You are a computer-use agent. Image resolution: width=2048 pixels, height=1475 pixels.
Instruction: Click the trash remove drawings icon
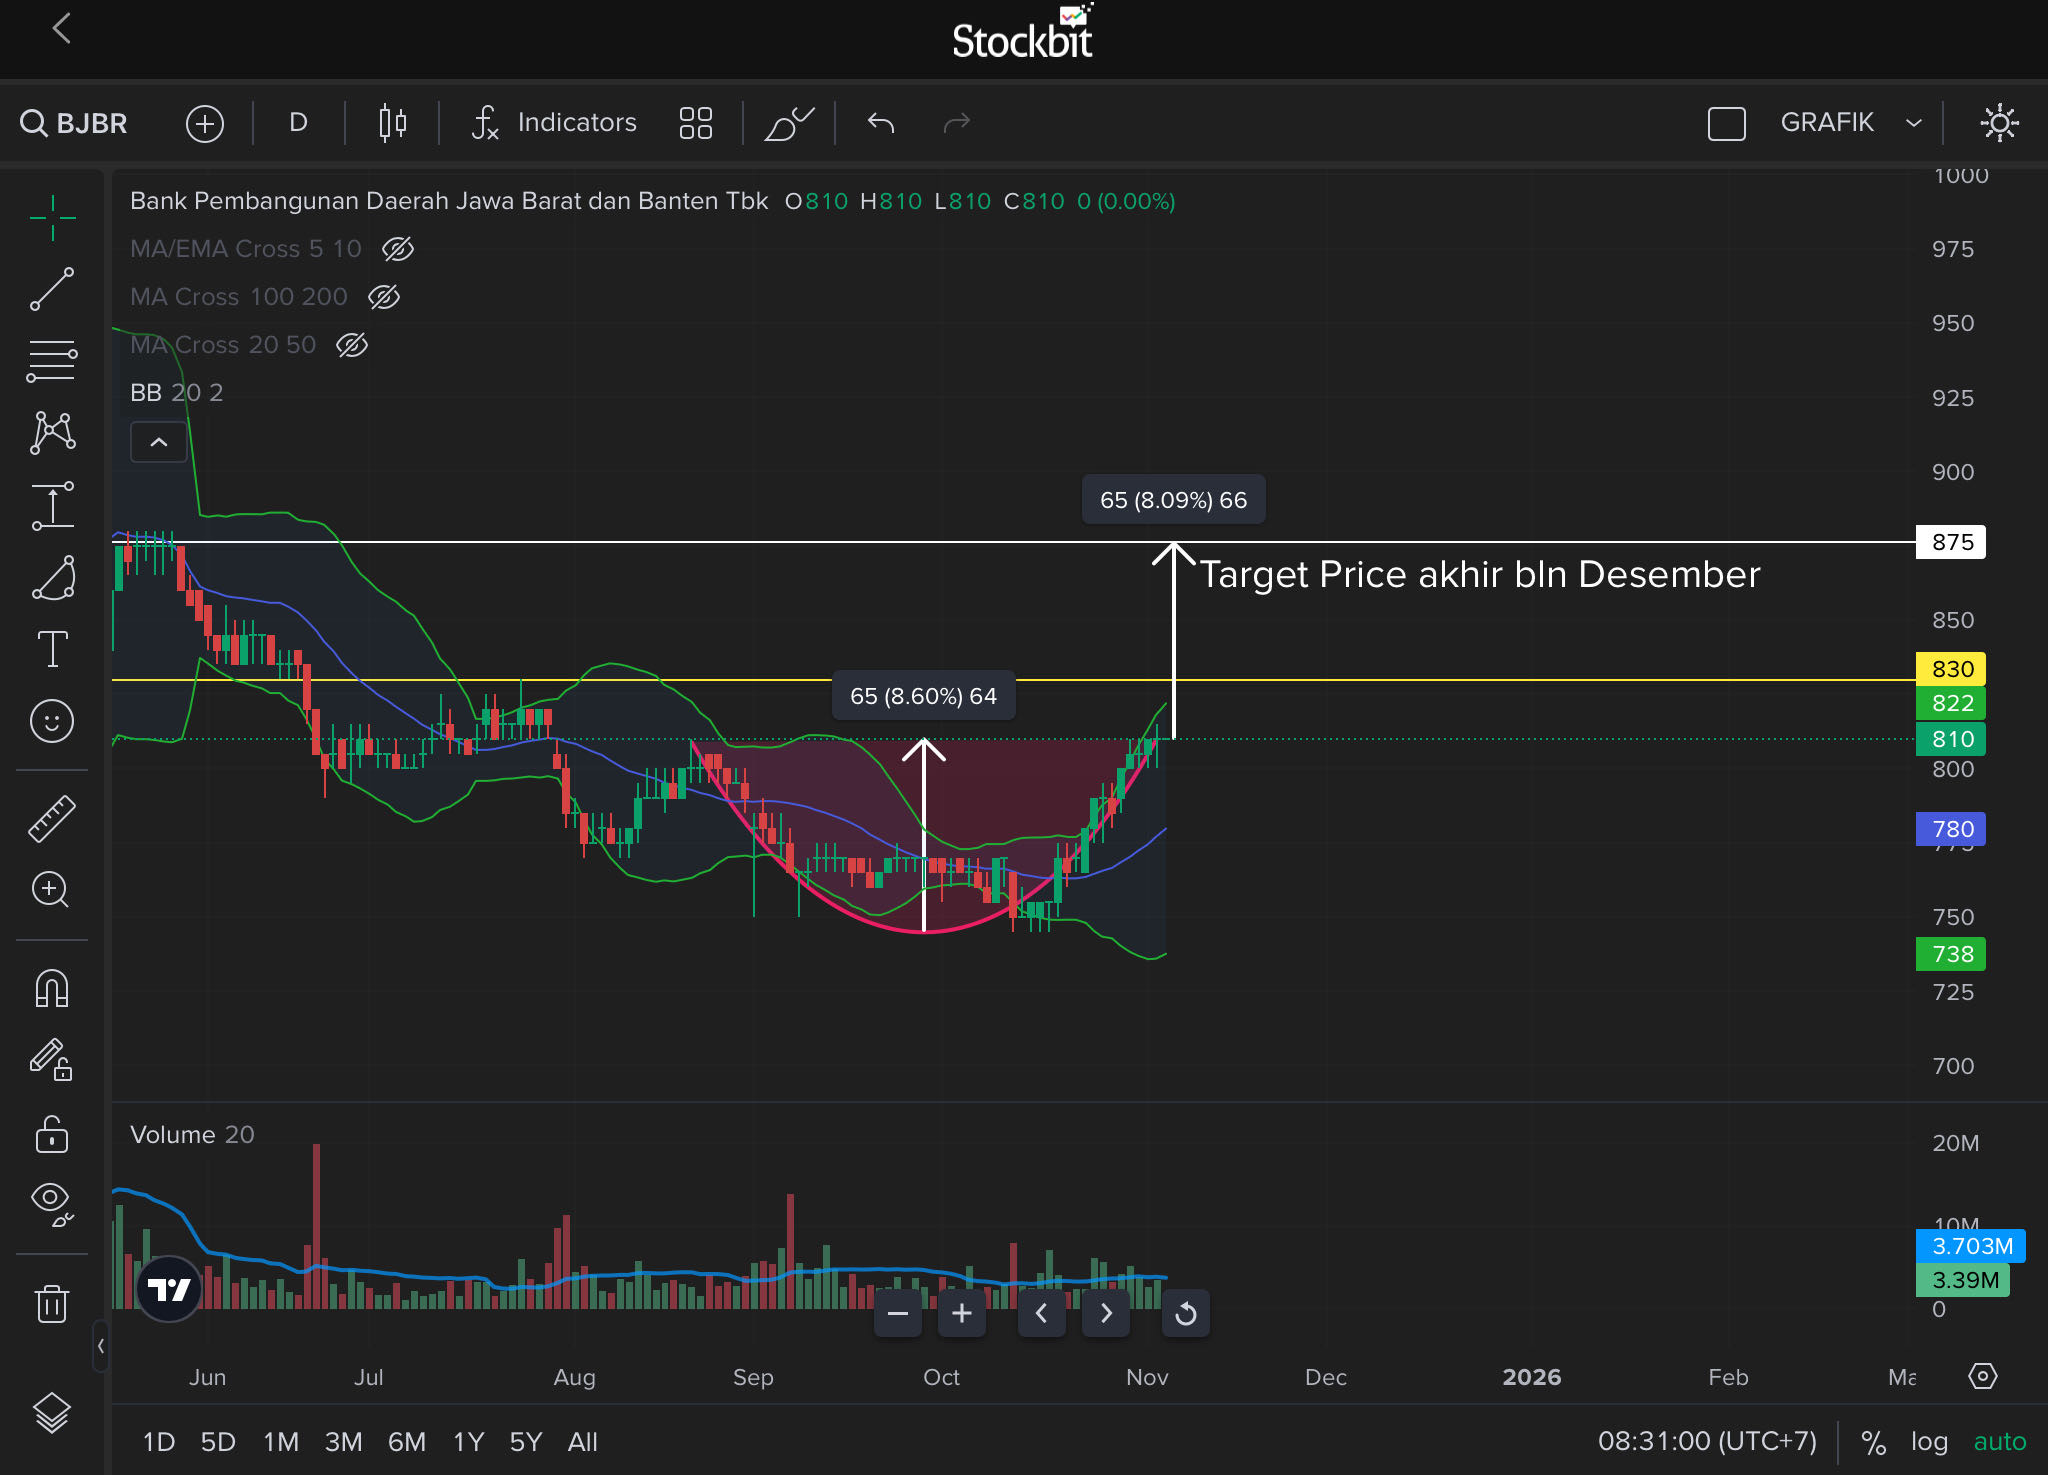(51, 1304)
